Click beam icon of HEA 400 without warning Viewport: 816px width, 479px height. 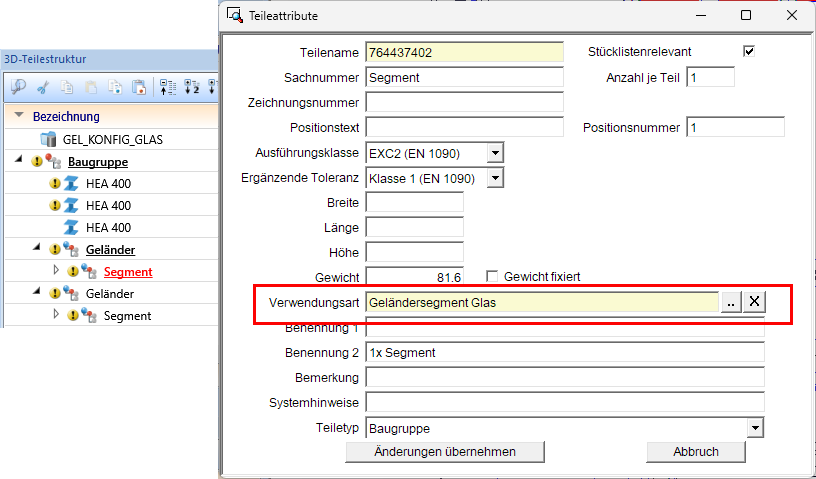point(71,228)
